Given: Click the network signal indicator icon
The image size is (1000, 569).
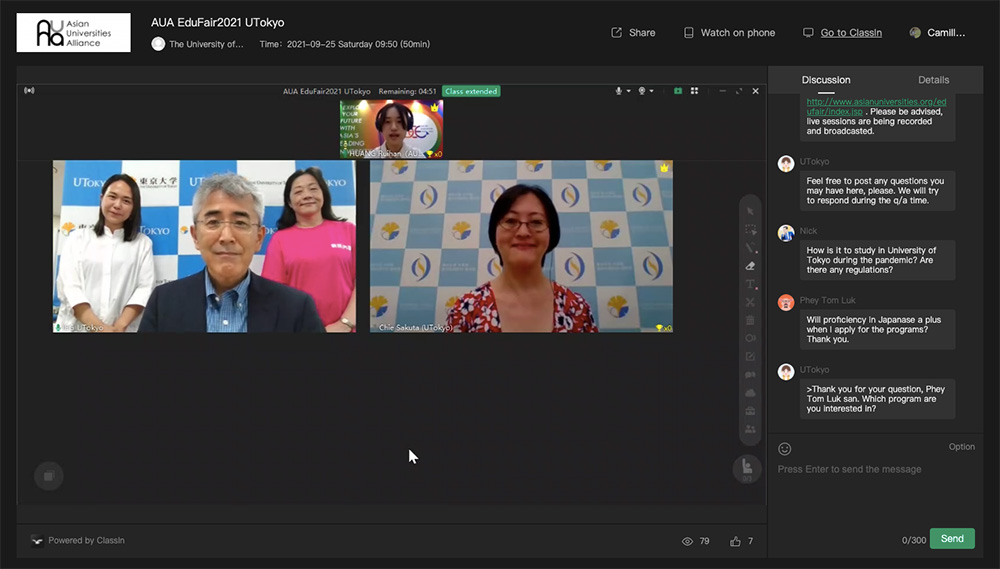Looking at the screenshot, I should pos(29,91).
